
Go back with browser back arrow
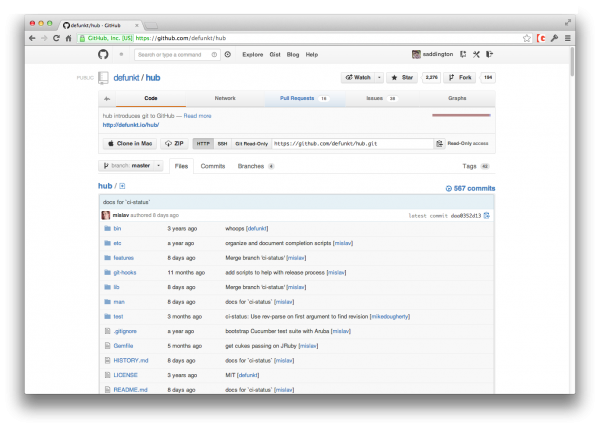pos(32,38)
